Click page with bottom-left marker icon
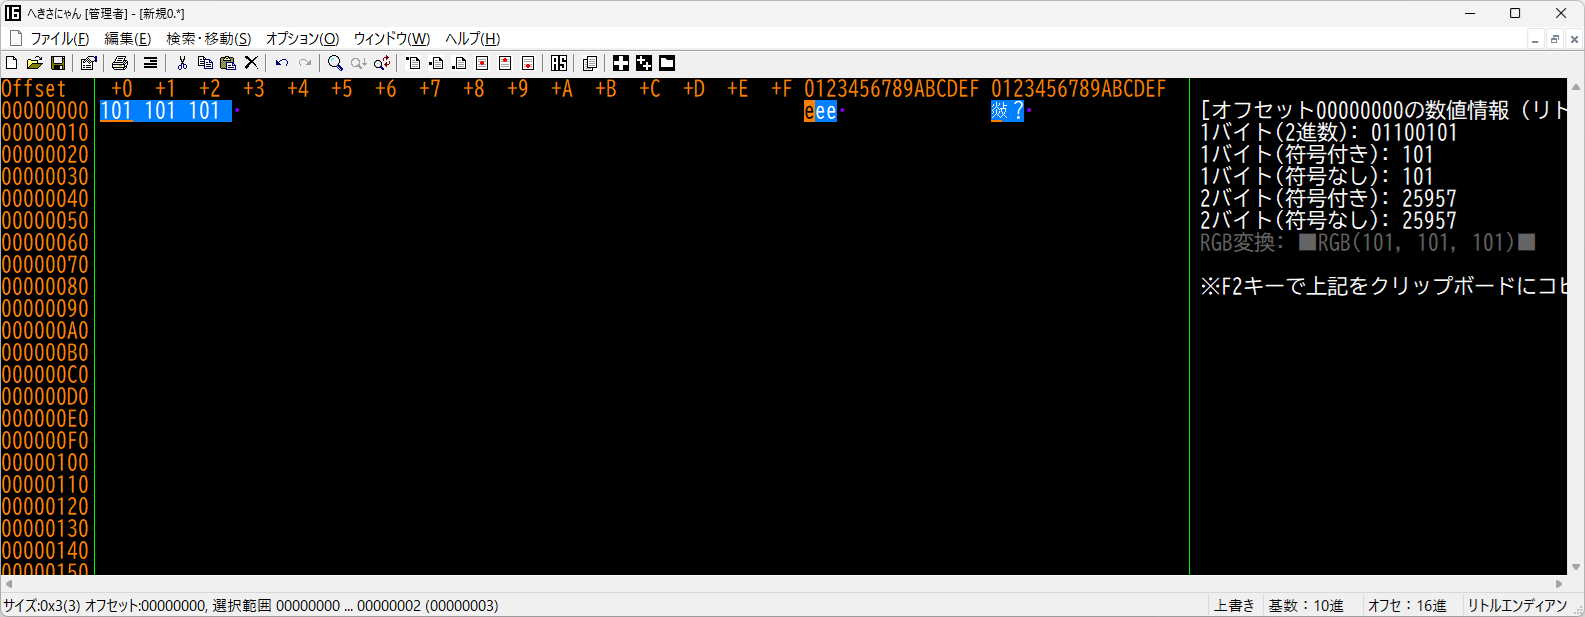Screen dimensions: 1585x617 459,63
